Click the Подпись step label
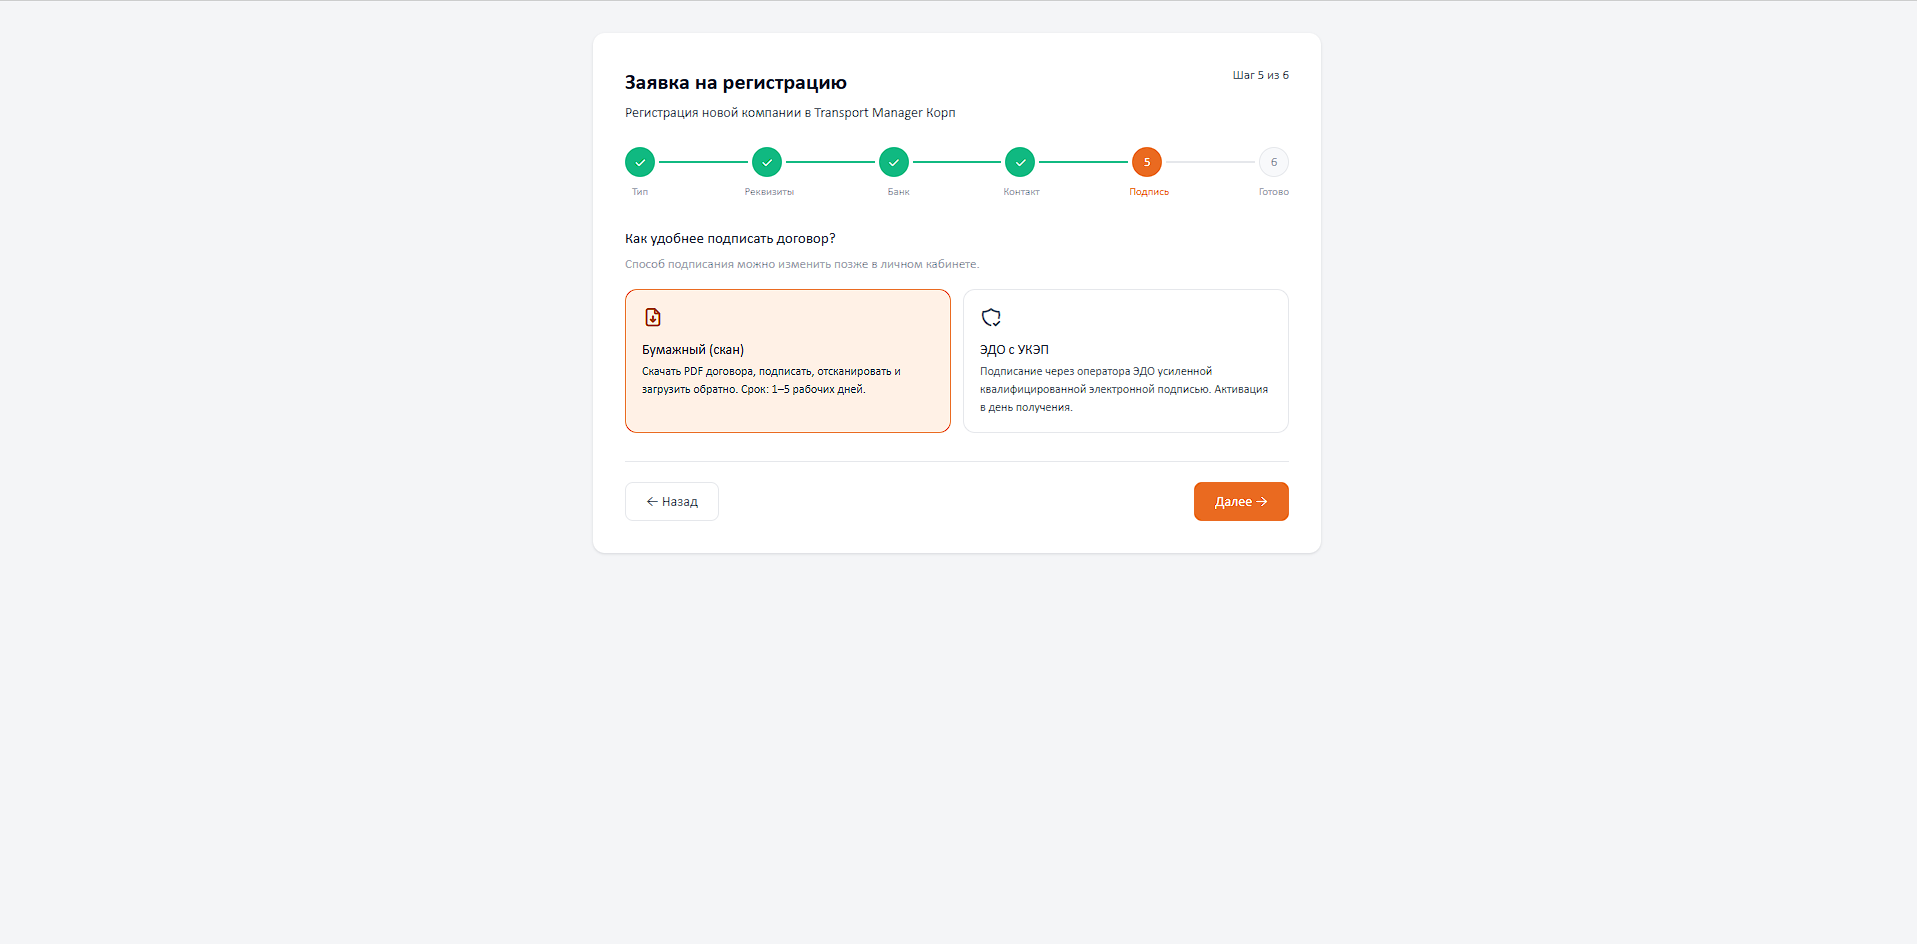 click(1149, 192)
